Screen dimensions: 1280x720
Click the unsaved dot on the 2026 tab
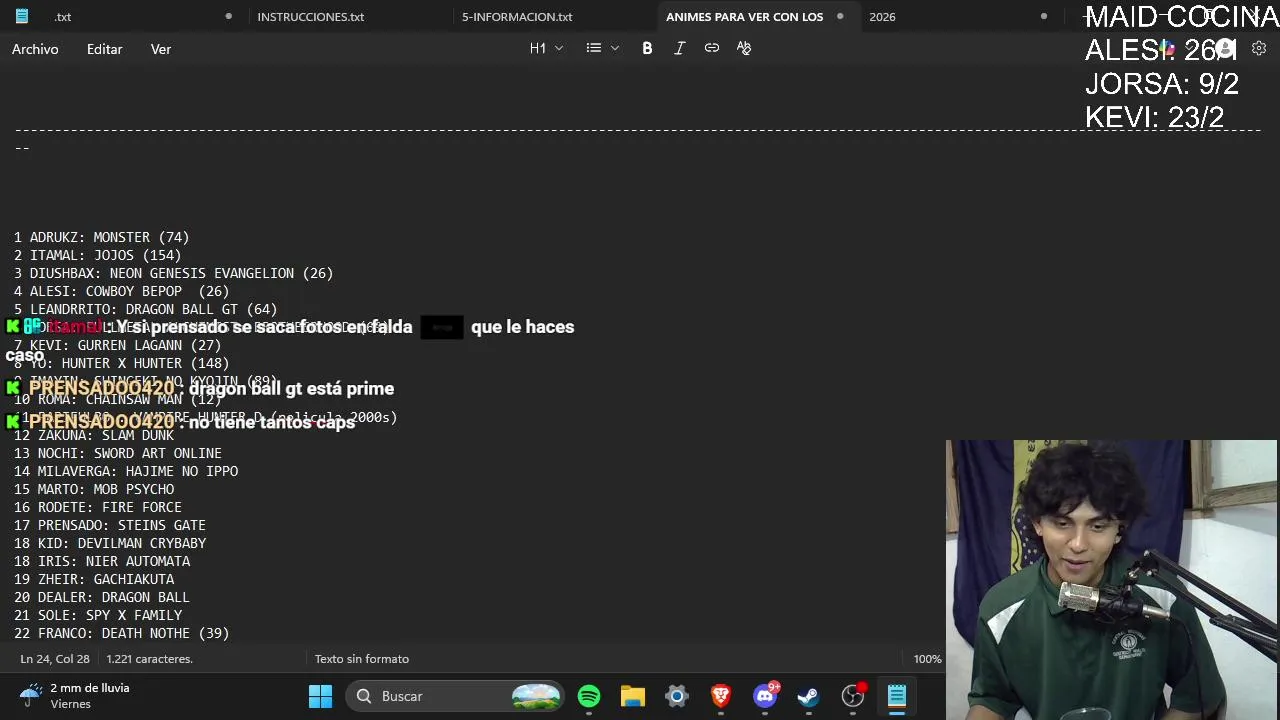point(1044,16)
